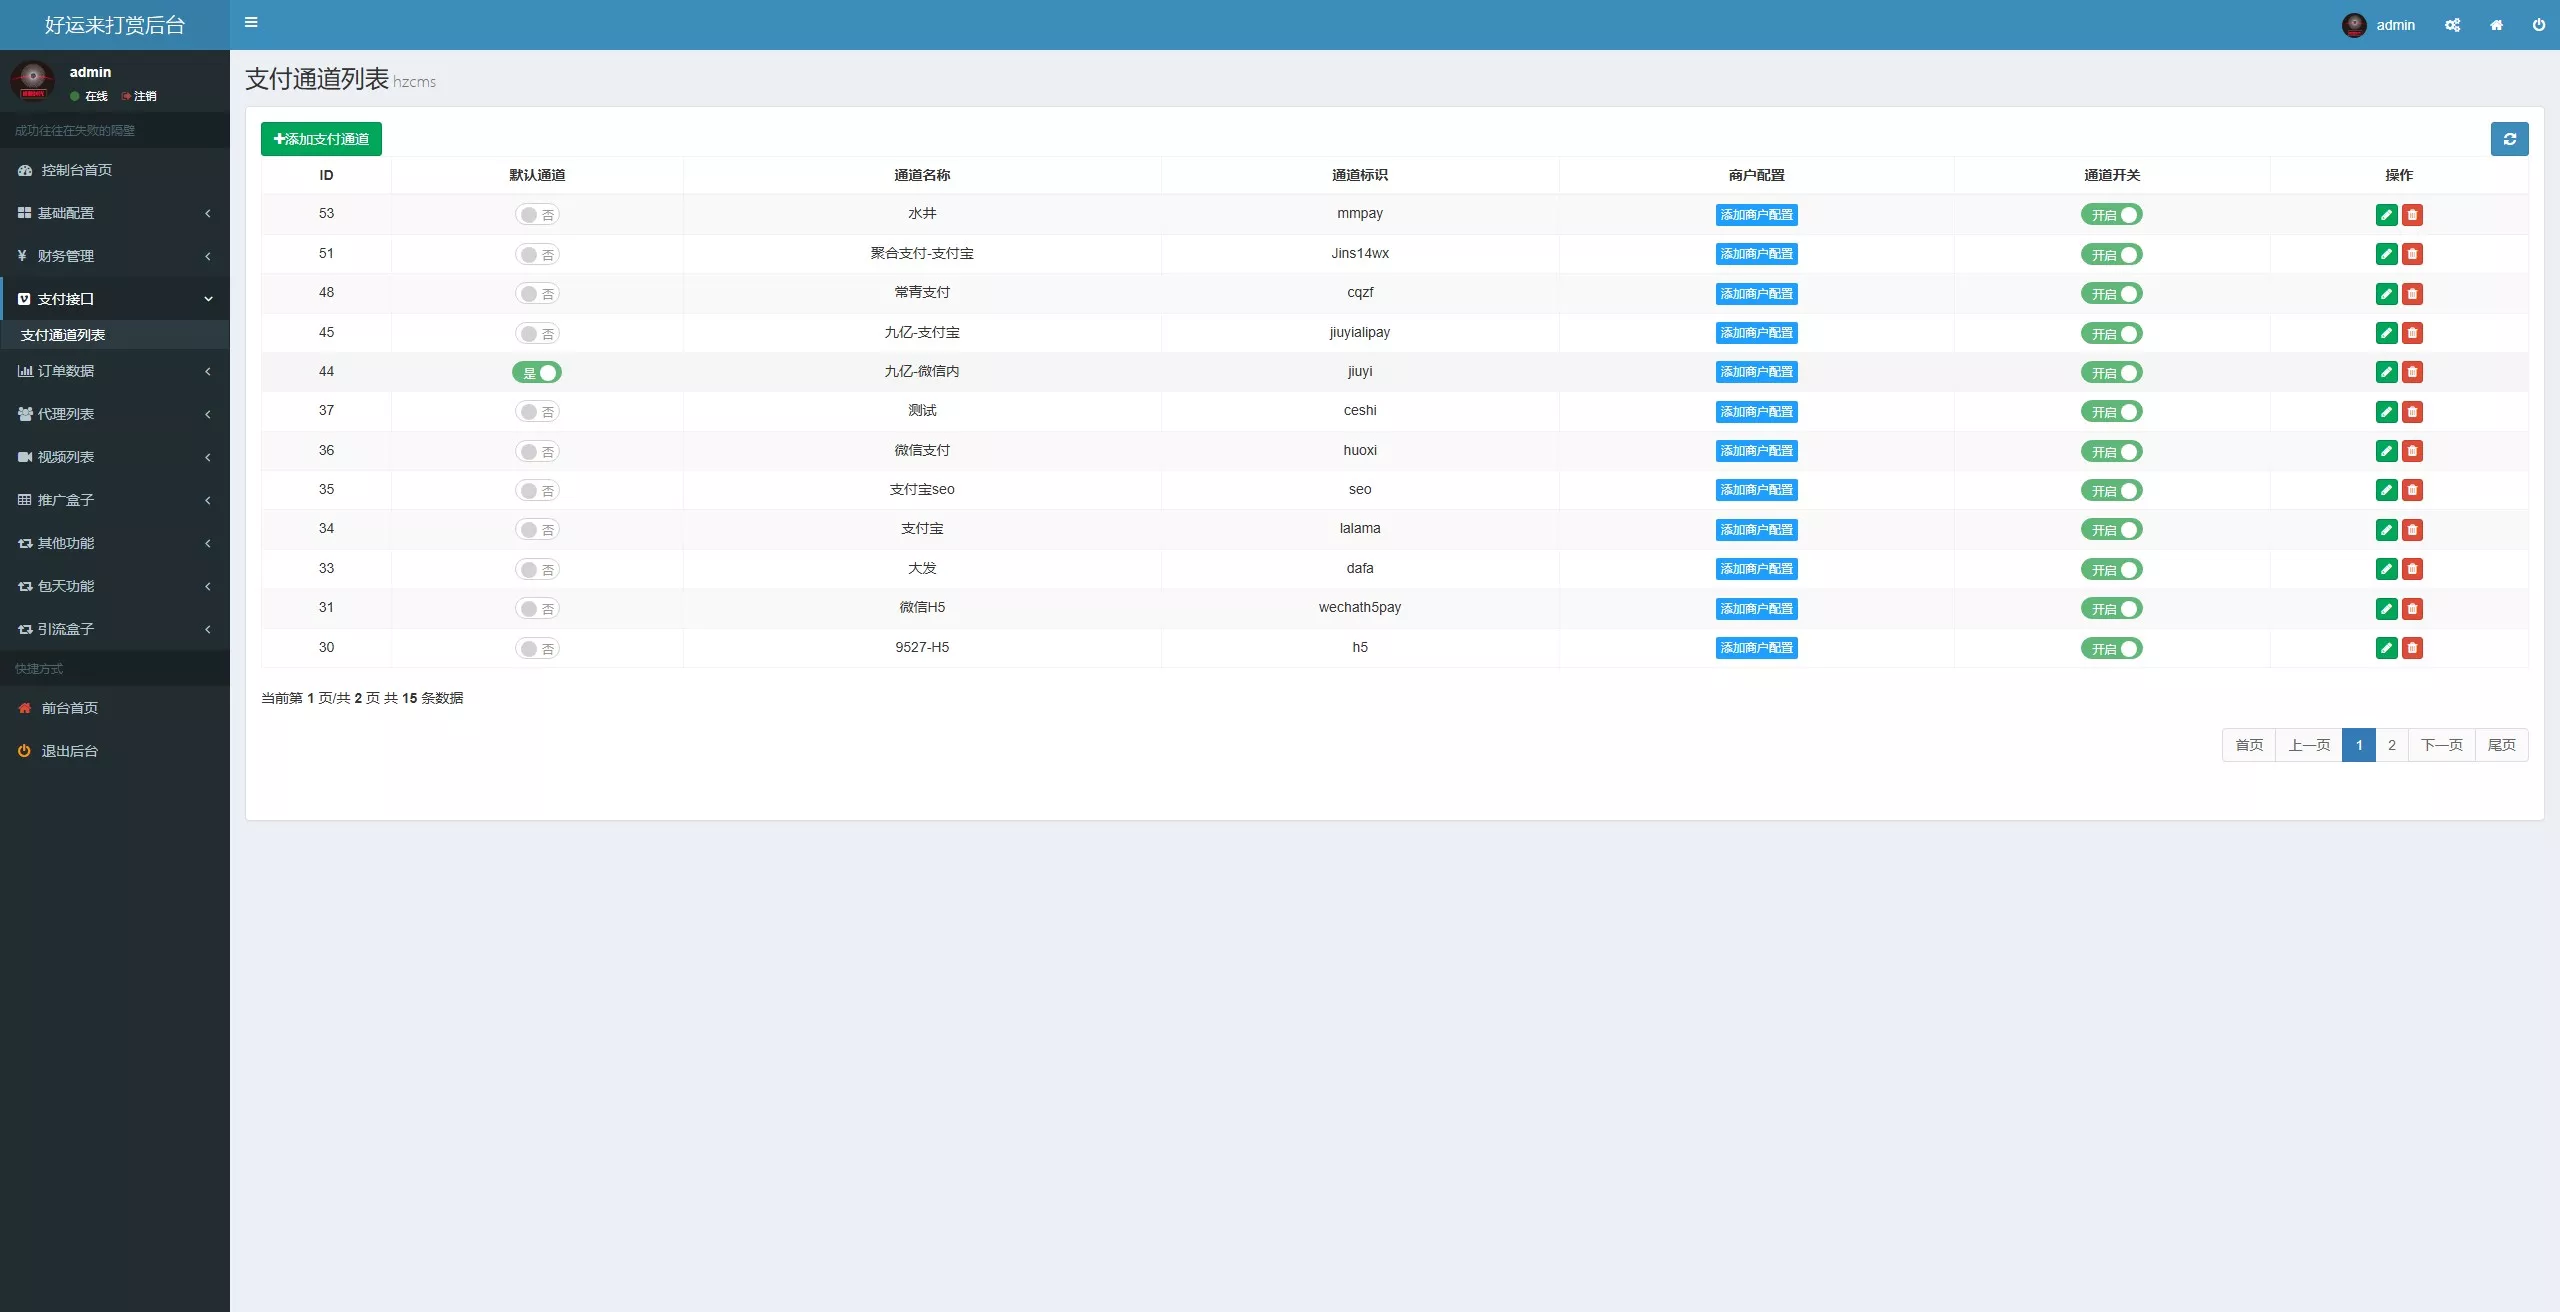
Task: Toggle default channel switch for 常青支付
Action: pyautogui.click(x=537, y=294)
